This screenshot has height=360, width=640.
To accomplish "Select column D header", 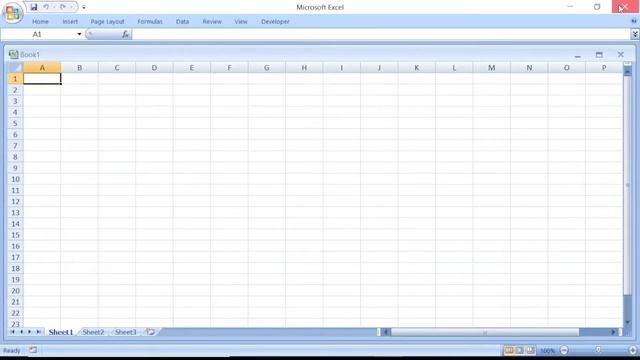I will 154,68.
